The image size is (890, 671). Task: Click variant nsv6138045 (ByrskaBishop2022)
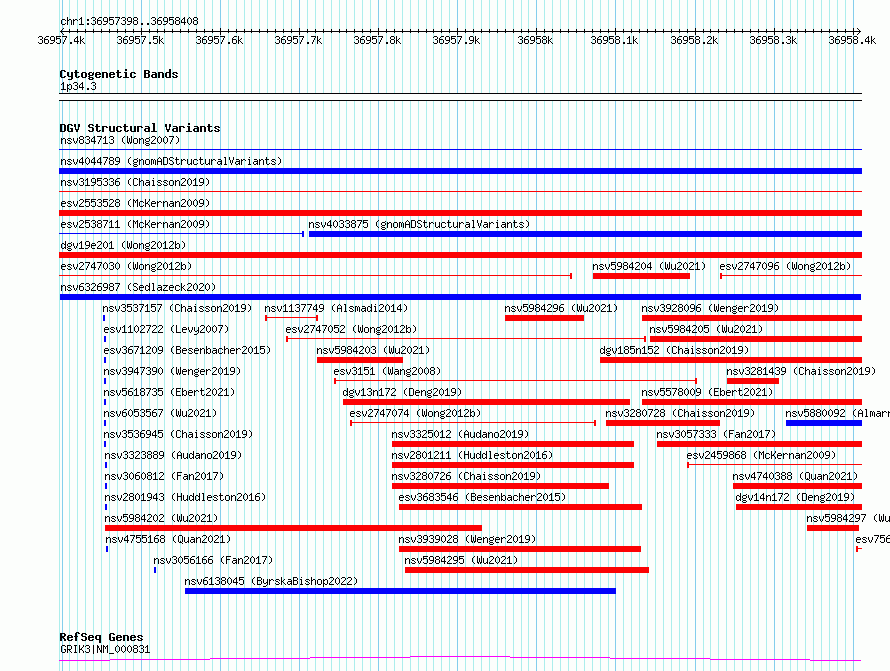[x=271, y=581]
